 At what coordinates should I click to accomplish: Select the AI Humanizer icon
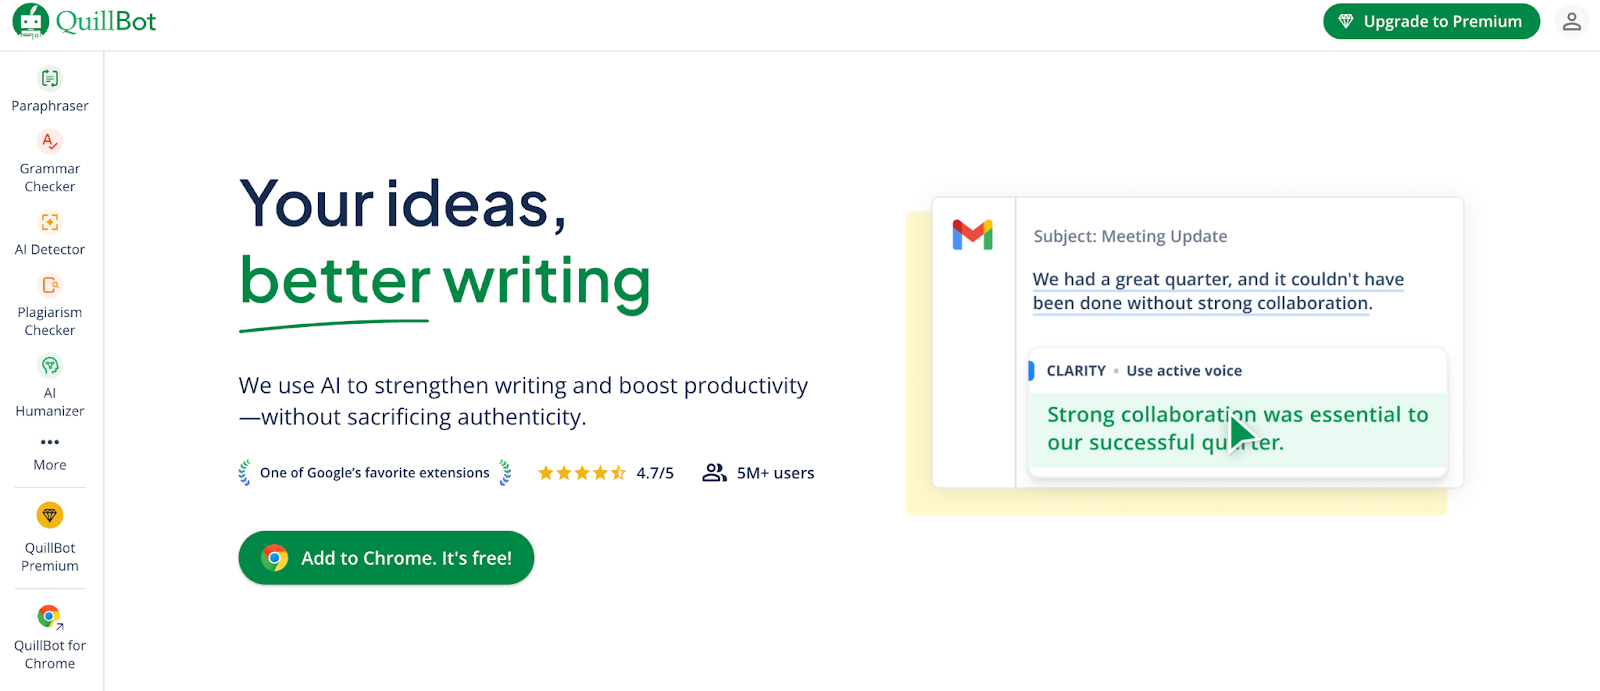pyautogui.click(x=50, y=366)
